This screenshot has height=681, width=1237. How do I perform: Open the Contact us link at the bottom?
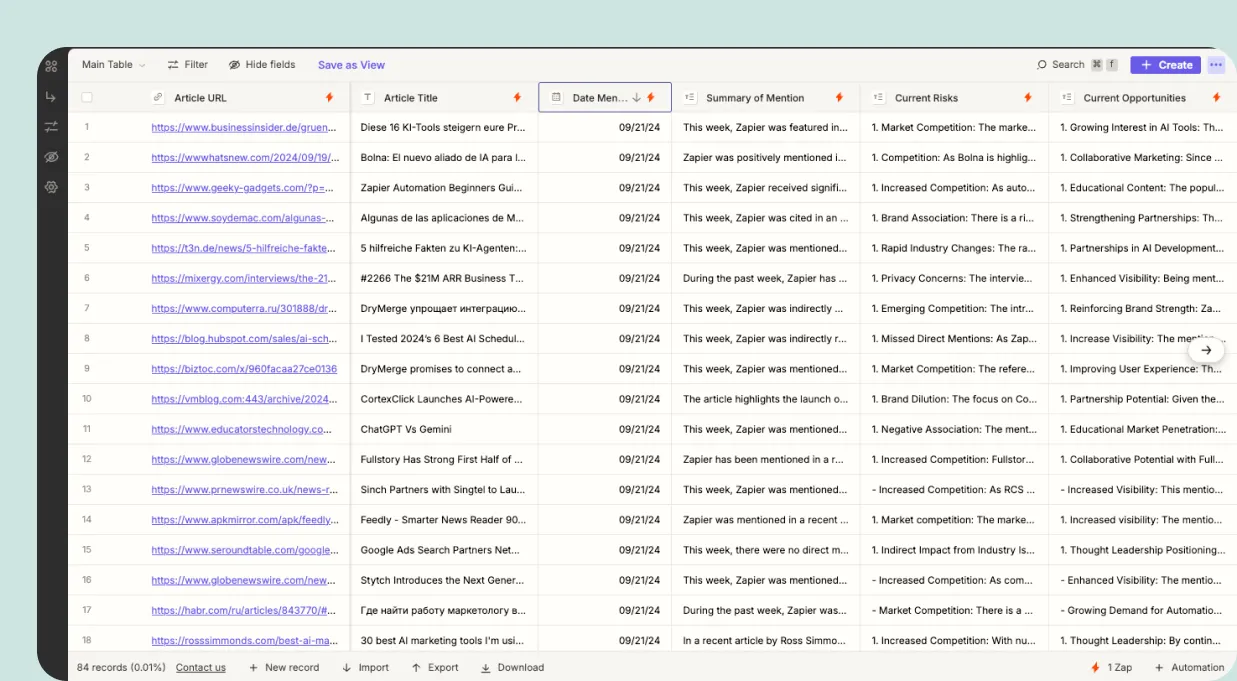pos(200,667)
